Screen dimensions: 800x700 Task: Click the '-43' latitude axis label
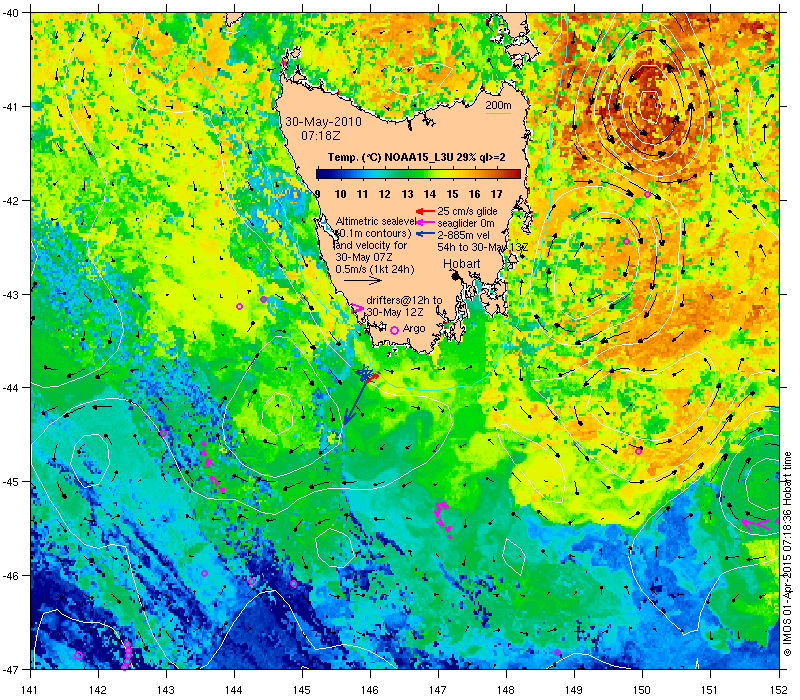click(10, 294)
